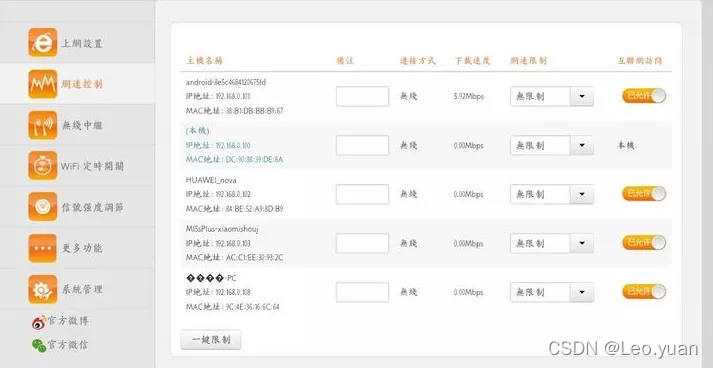Open 更多功能 menu label
This screenshot has width=713, height=368.
click(82, 248)
